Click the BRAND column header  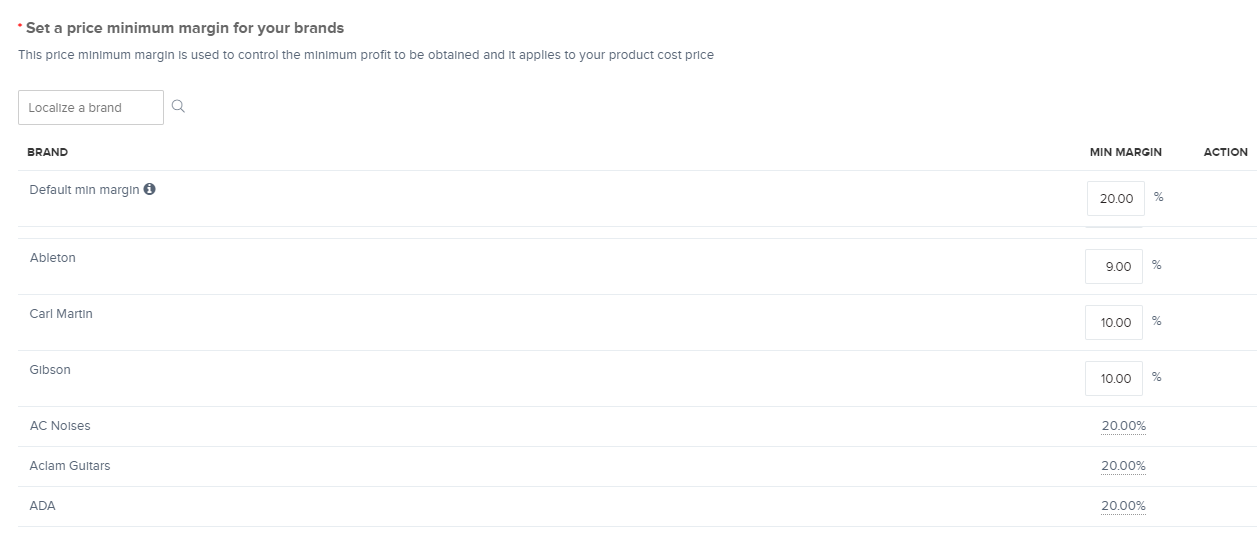click(x=47, y=152)
